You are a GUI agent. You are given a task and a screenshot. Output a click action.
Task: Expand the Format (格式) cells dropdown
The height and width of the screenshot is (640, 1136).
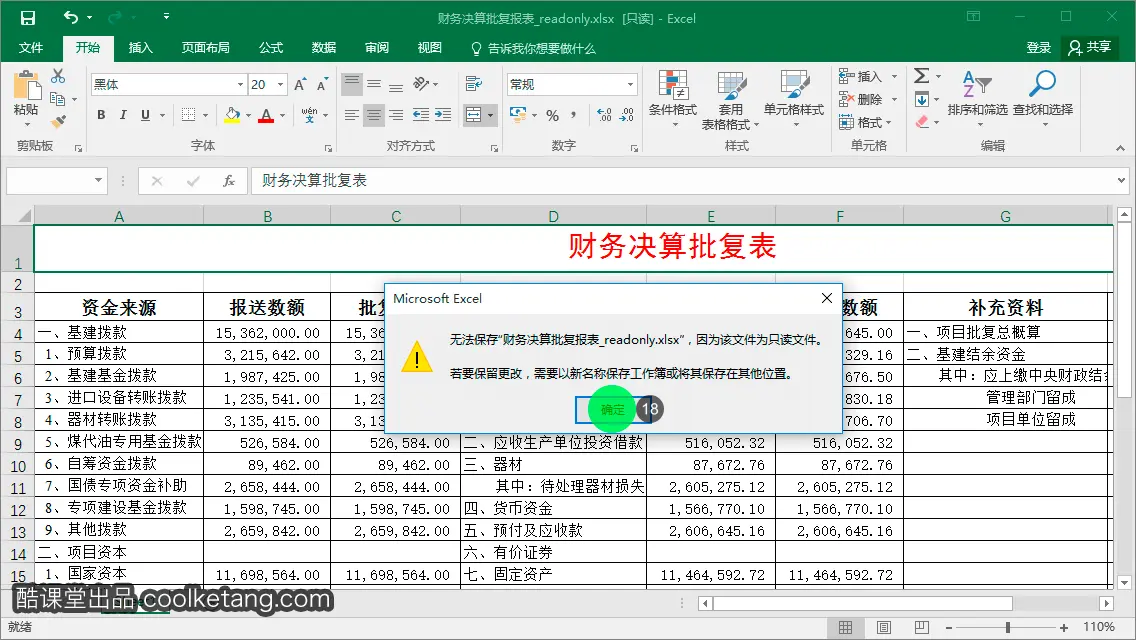click(889, 122)
